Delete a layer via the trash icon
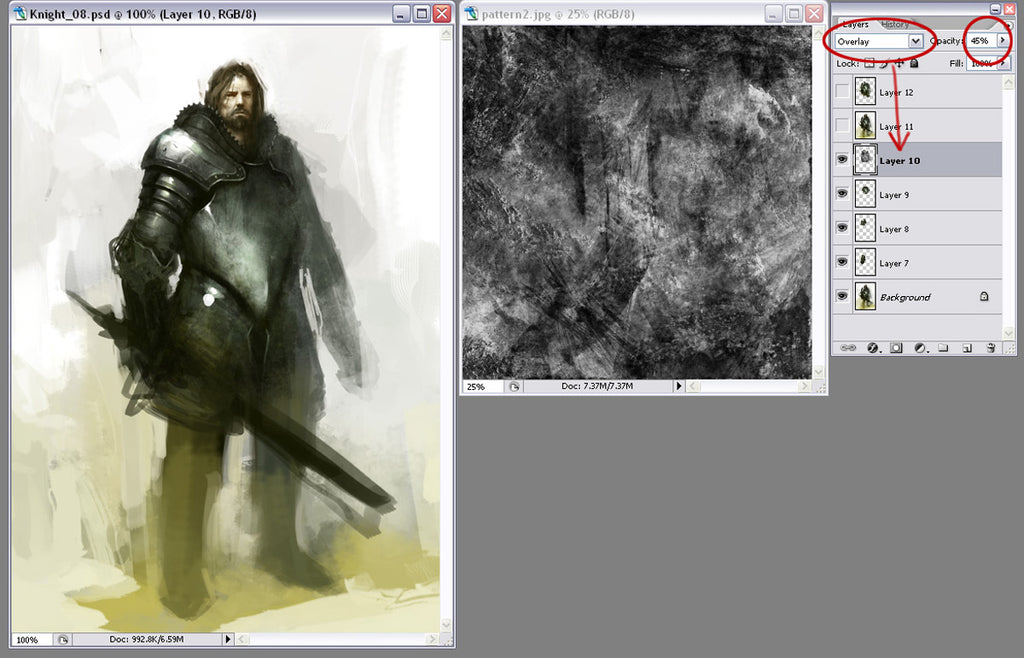The height and width of the screenshot is (658, 1024). pos(990,347)
